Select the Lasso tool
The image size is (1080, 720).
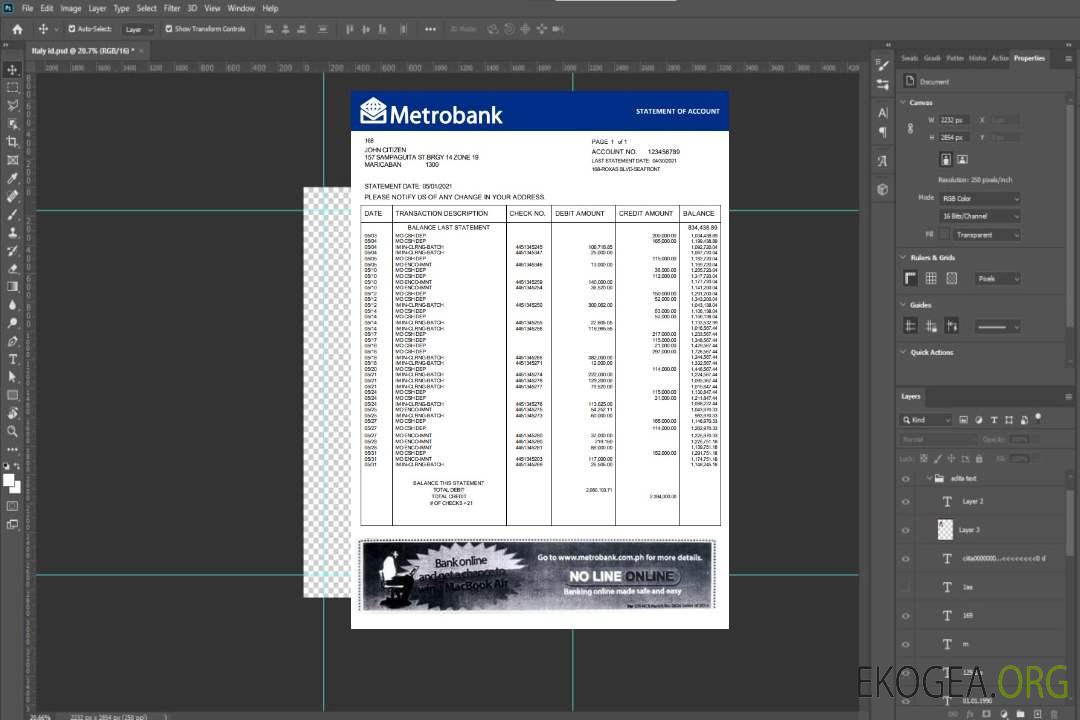[12, 106]
